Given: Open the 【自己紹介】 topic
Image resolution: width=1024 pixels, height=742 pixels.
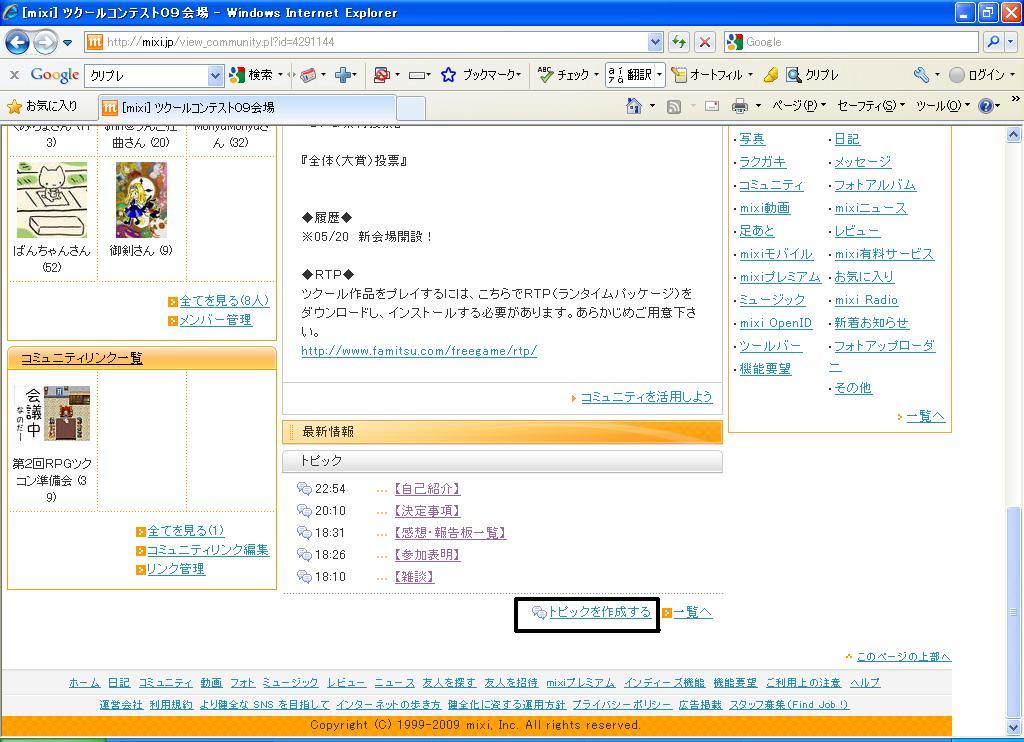Looking at the screenshot, I should tap(426, 489).
